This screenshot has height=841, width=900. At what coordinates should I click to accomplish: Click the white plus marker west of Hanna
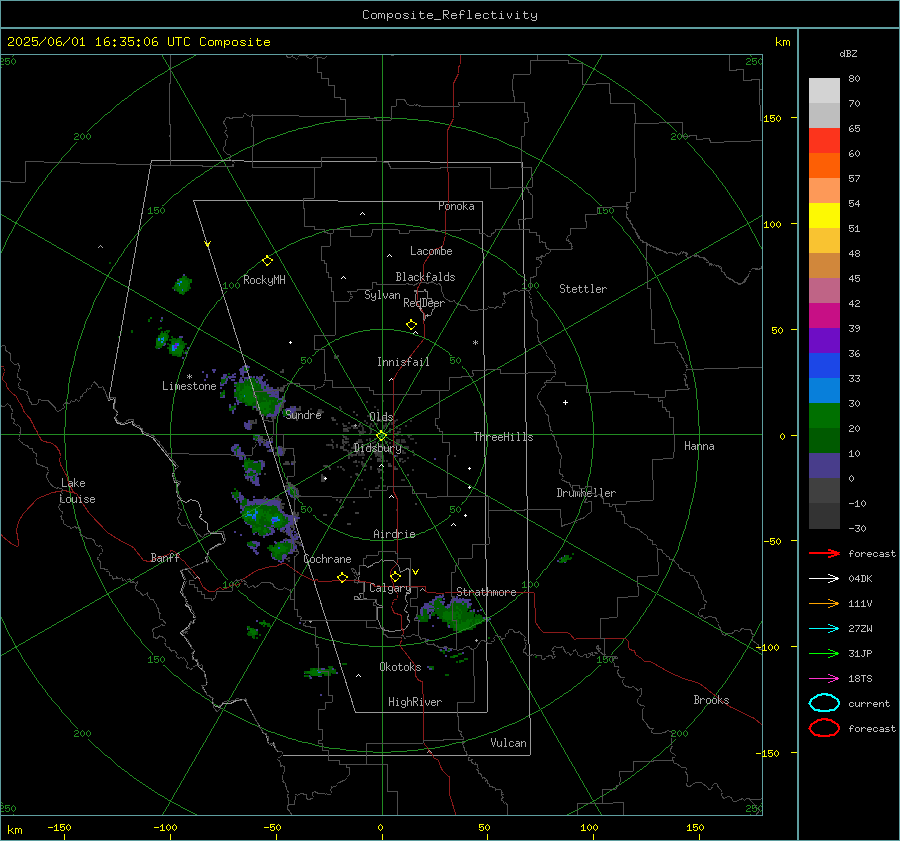tap(565, 402)
